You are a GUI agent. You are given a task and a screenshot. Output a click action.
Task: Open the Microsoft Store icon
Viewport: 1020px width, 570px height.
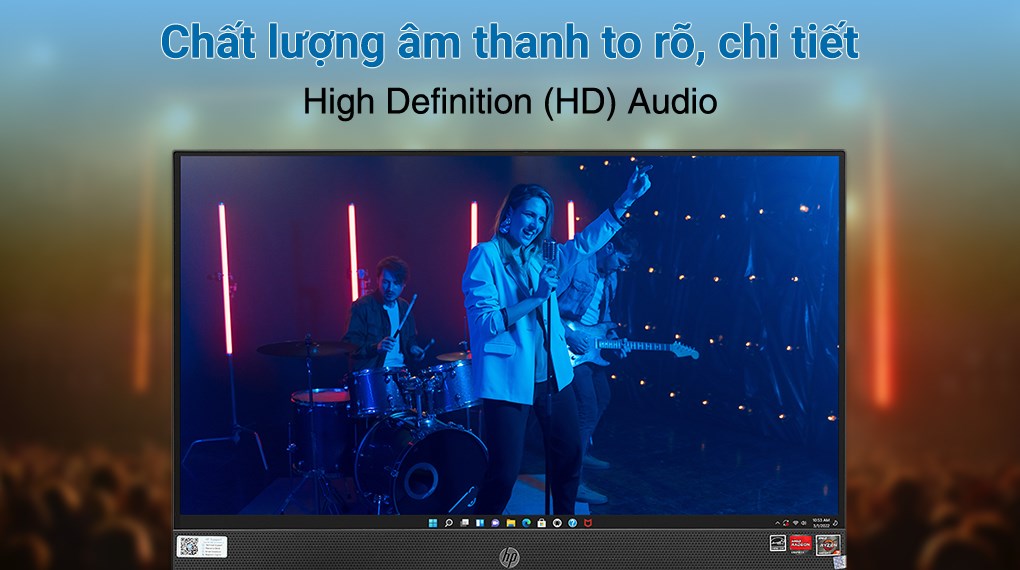(x=542, y=523)
